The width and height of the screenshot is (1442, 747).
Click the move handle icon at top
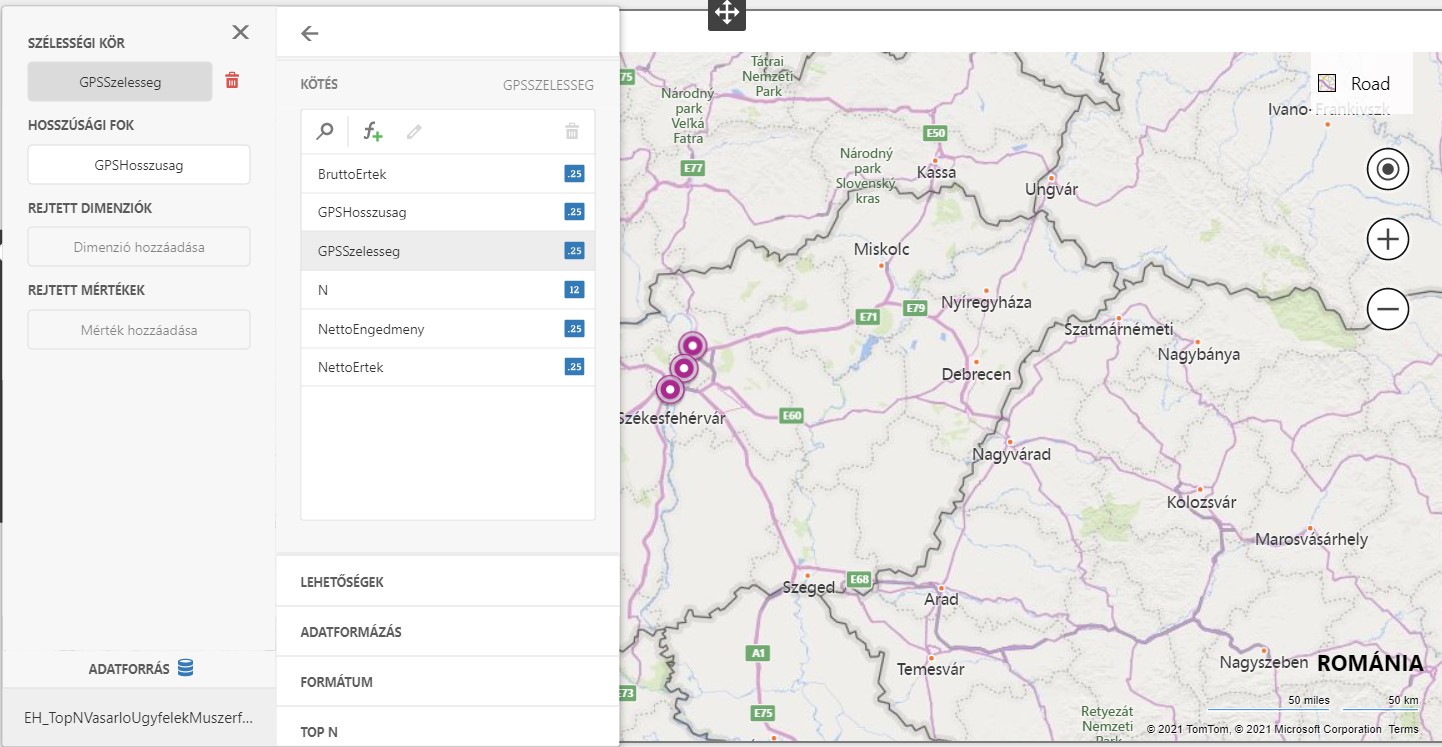[x=726, y=13]
